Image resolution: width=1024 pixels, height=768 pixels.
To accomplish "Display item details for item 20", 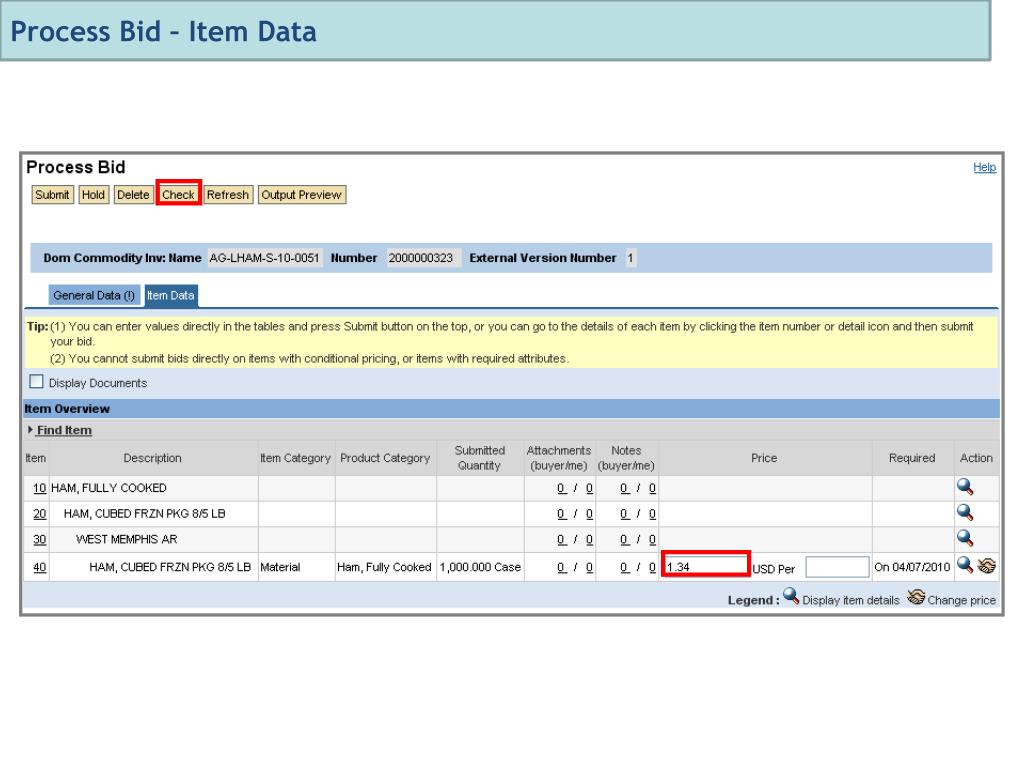I will [965, 513].
